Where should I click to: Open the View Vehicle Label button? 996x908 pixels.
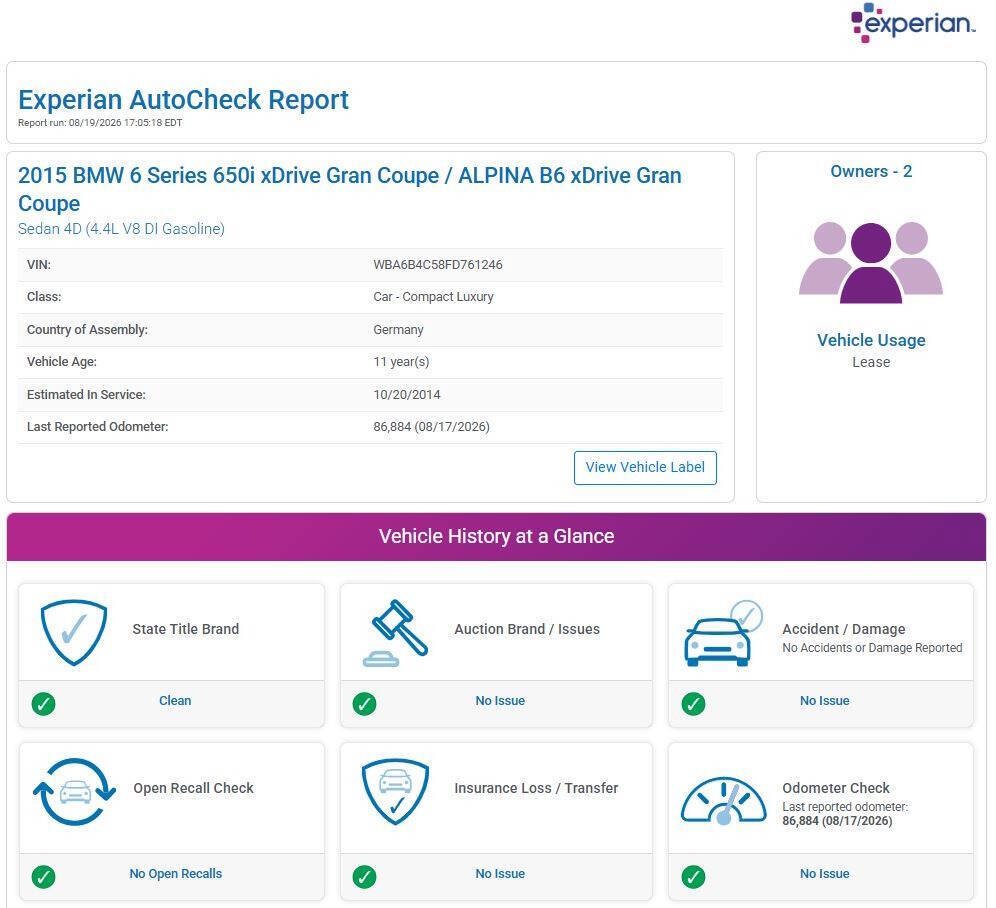pyautogui.click(x=645, y=468)
